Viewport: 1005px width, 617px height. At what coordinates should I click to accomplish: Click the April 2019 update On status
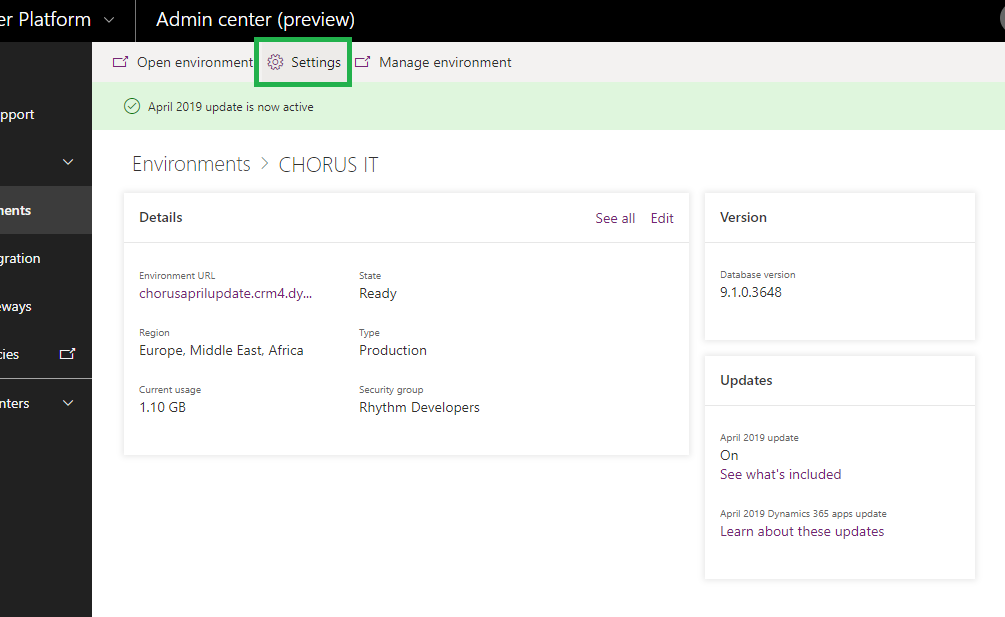point(729,455)
